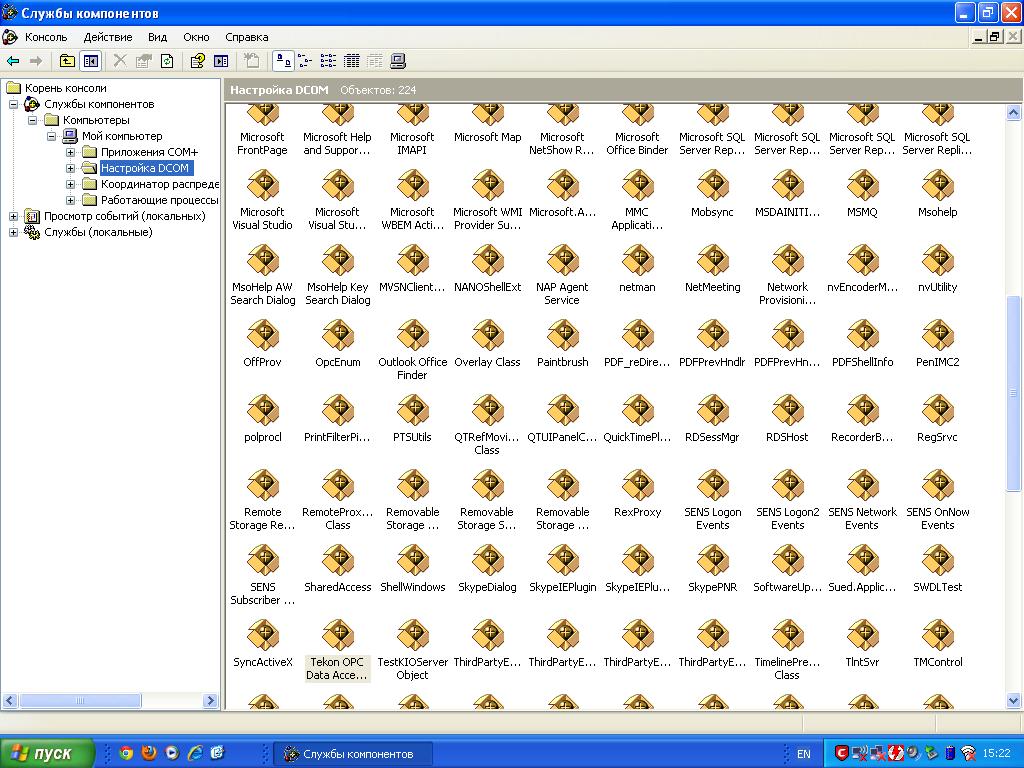Click the Refresh toolbar icon
The height and width of the screenshot is (768, 1024).
[x=167, y=61]
